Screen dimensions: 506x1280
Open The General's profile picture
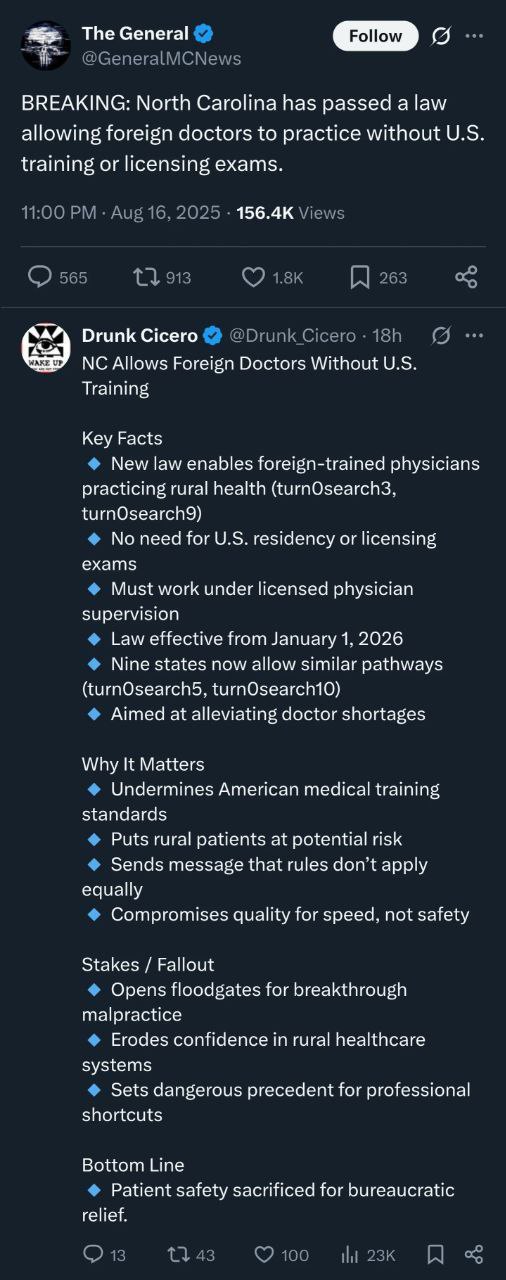(x=46, y=45)
